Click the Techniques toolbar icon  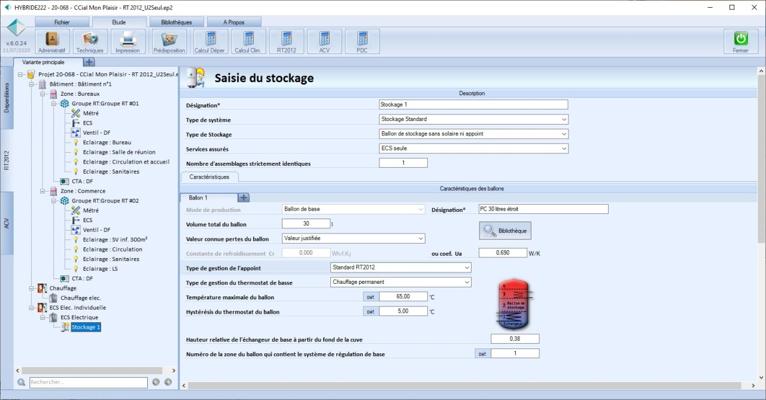click(x=89, y=41)
